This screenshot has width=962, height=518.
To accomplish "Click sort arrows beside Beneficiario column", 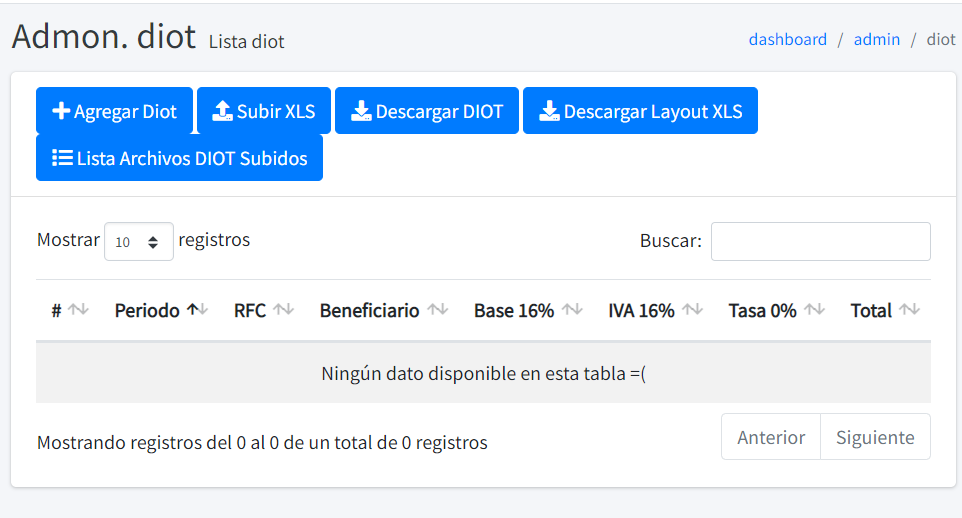I will tap(437, 310).
